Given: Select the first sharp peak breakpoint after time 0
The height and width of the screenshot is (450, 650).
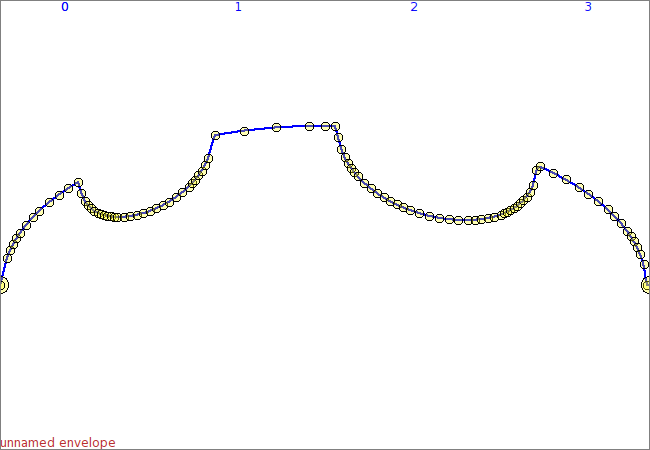Looking at the screenshot, I should coord(78,182).
